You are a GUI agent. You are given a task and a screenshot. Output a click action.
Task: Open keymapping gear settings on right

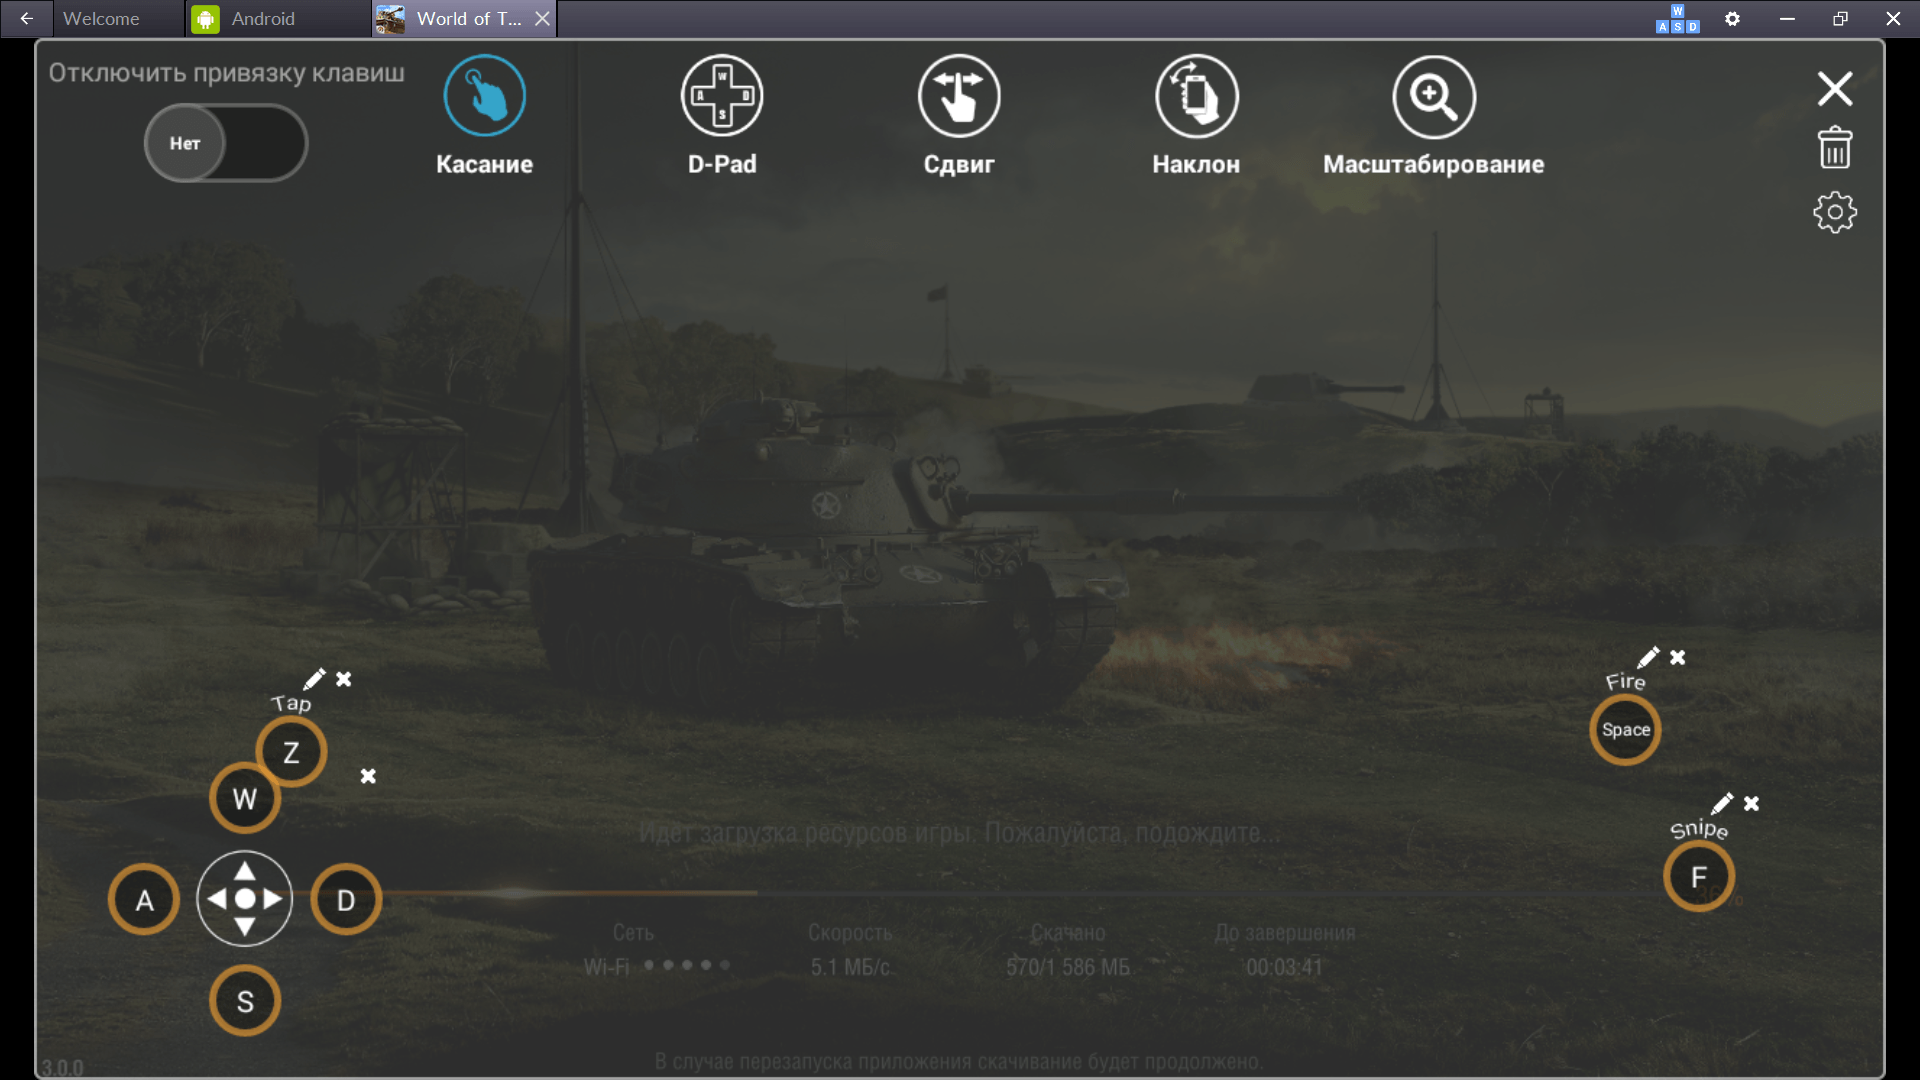1834,212
